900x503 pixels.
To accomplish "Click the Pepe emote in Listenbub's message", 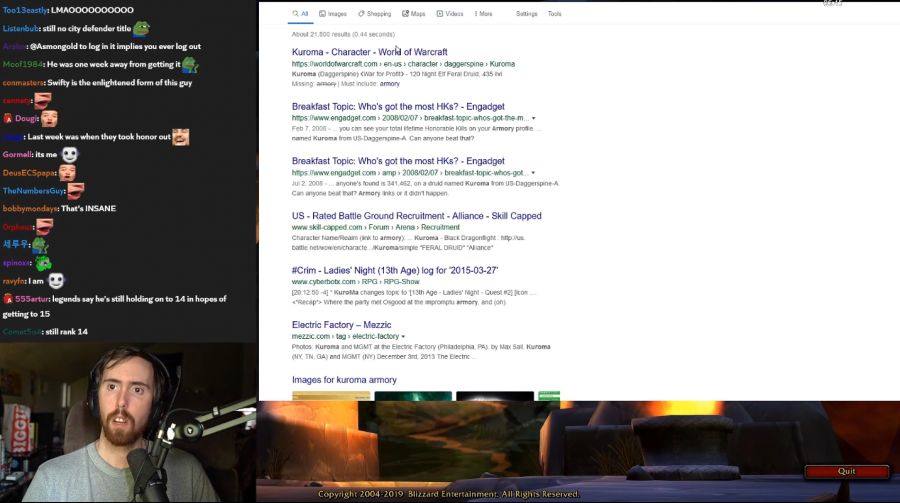I will pyautogui.click(x=141, y=28).
